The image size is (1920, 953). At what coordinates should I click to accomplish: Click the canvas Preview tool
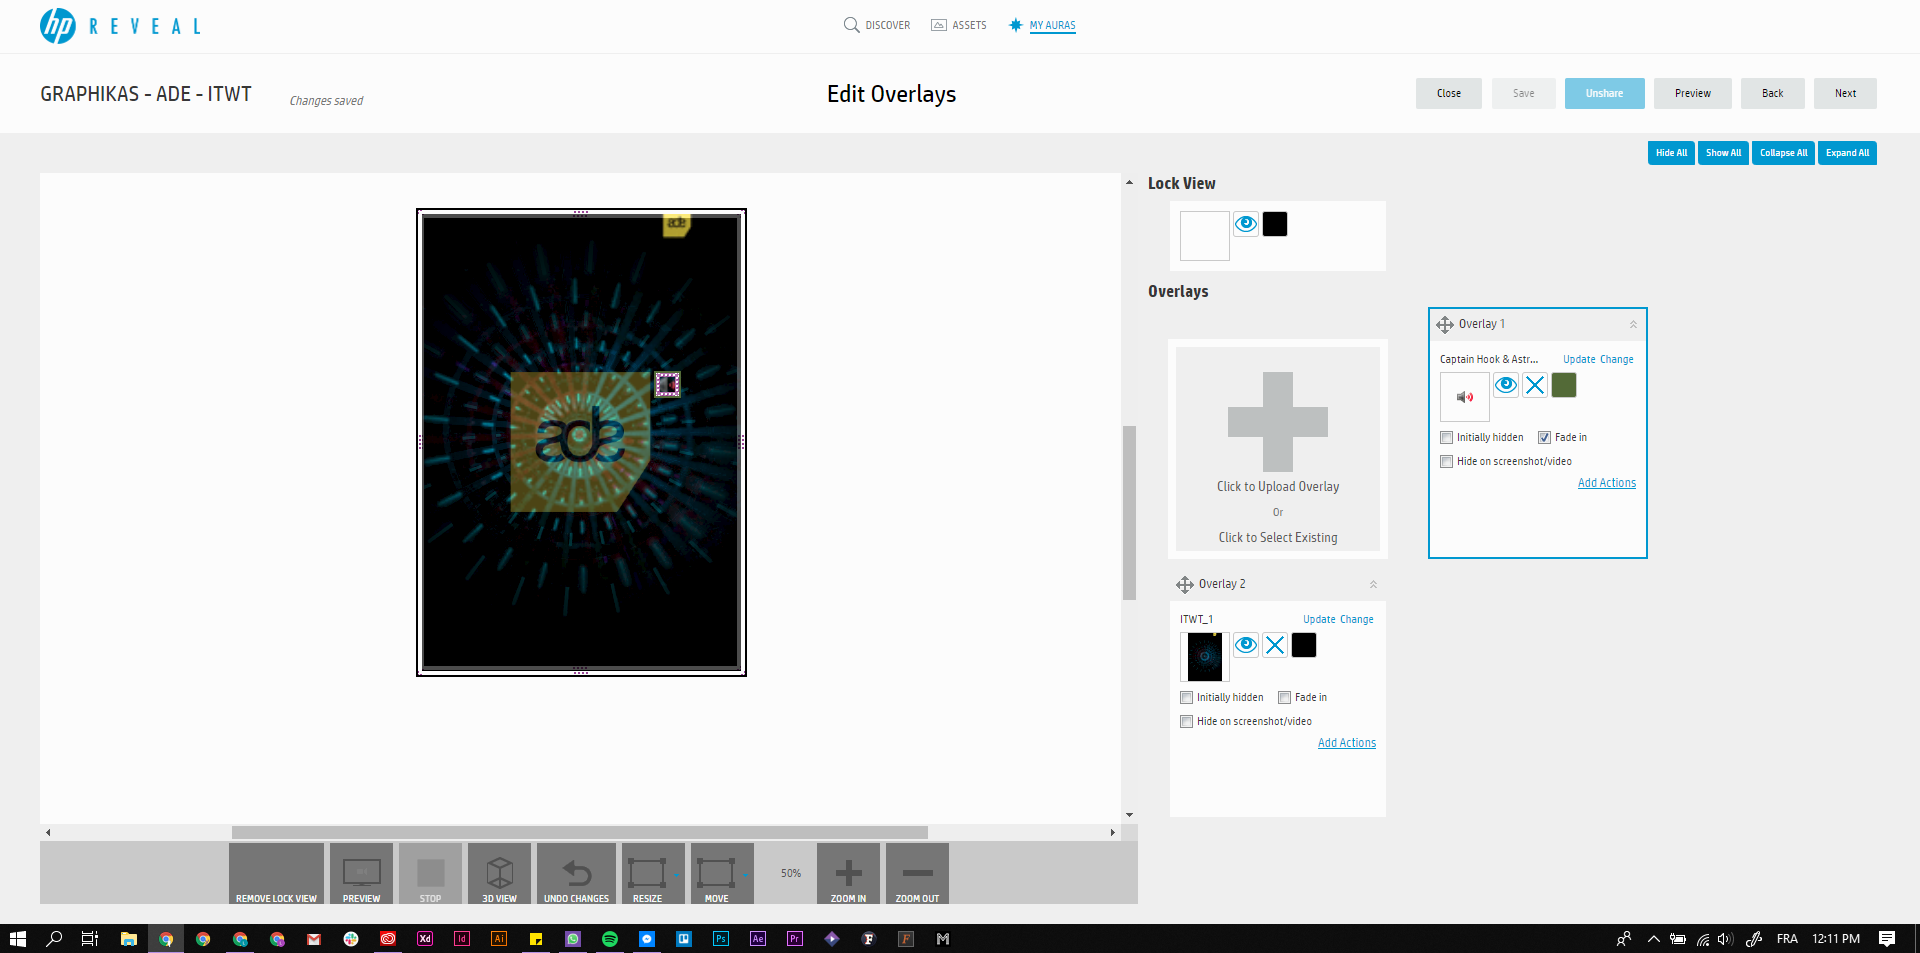point(361,874)
